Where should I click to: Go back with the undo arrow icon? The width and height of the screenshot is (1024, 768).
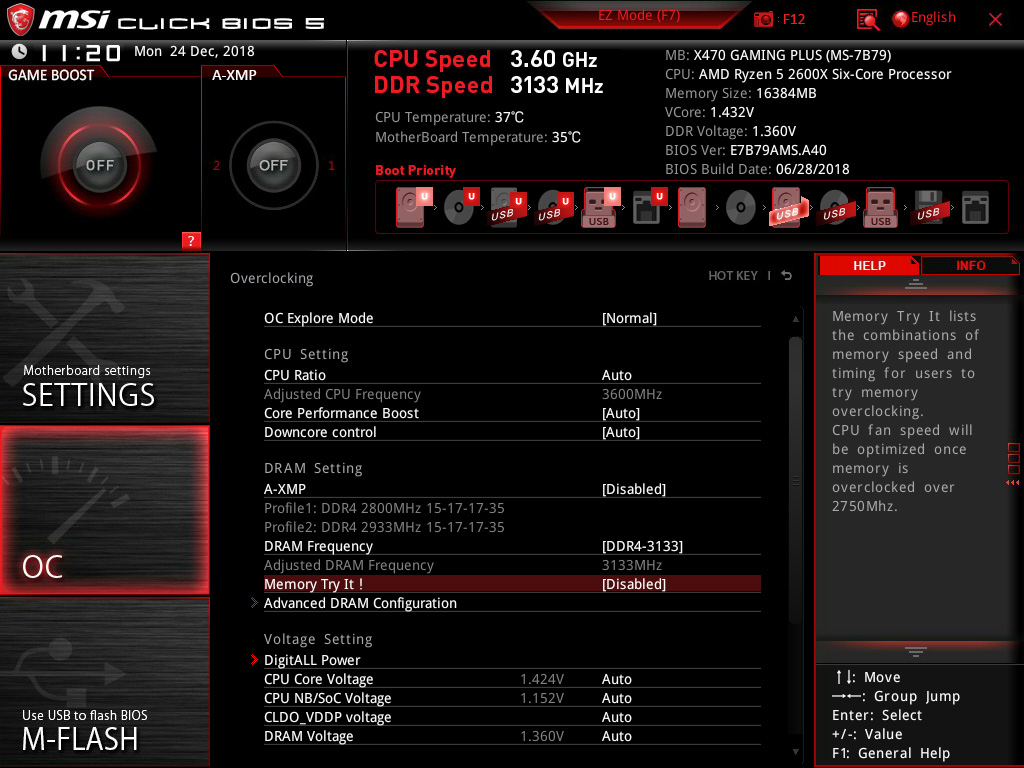pyautogui.click(x=787, y=276)
